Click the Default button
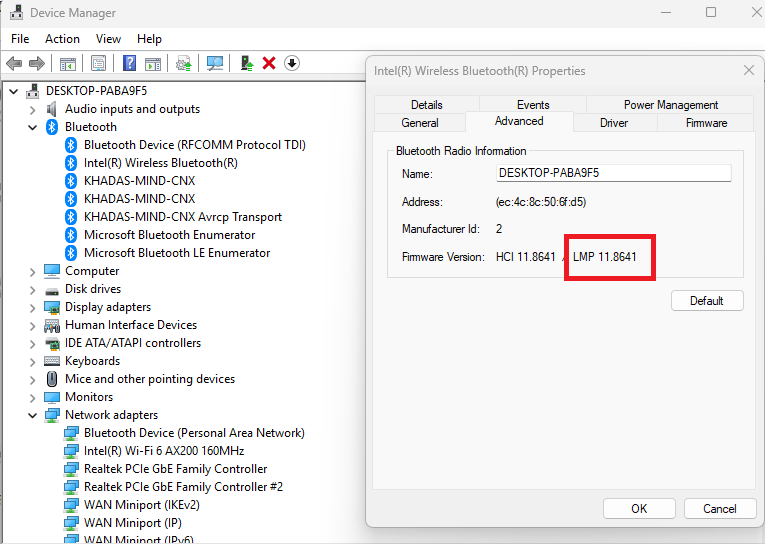The image size is (767, 545). (707, 301)
